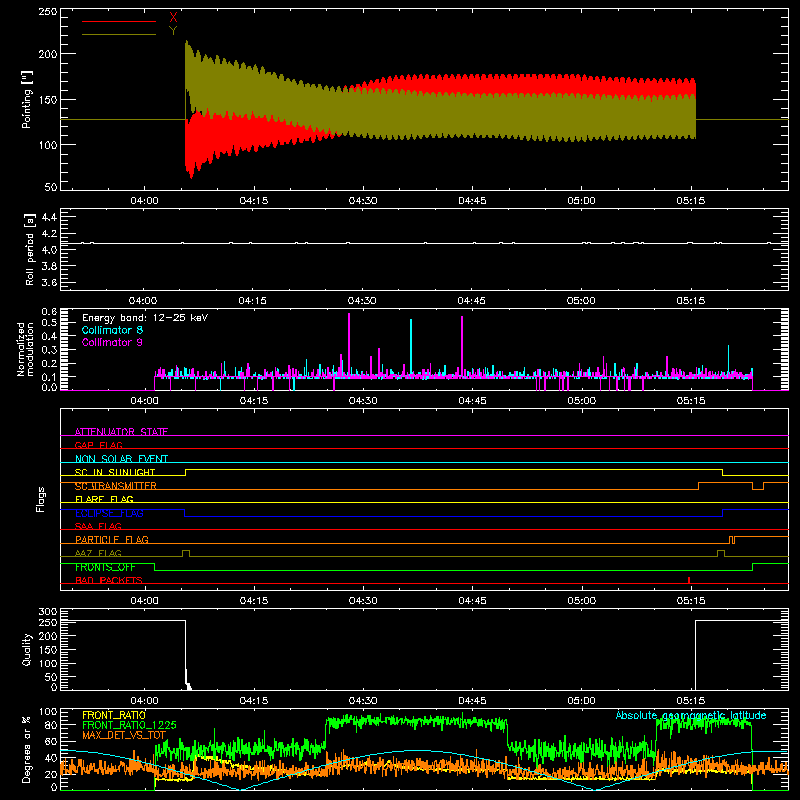Viewport: 800px width, 800px height.
Task: Click the green FRONT_RATIO_1225 legend label
Action: click(x=129, y=725)
